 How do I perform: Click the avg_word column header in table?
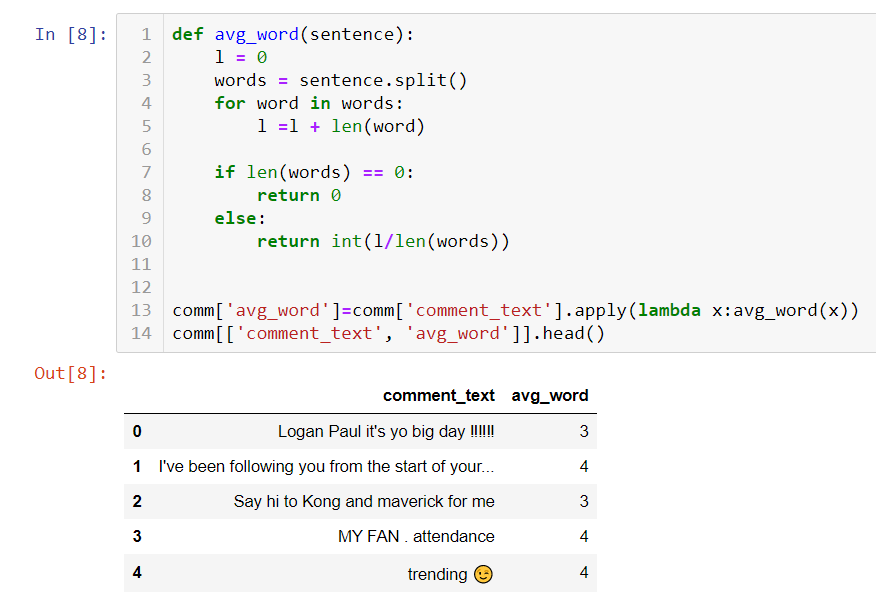pos(550,395)
